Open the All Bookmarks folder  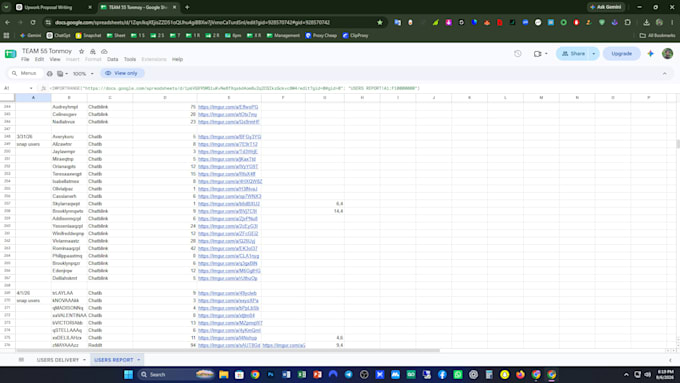point(657,36)
